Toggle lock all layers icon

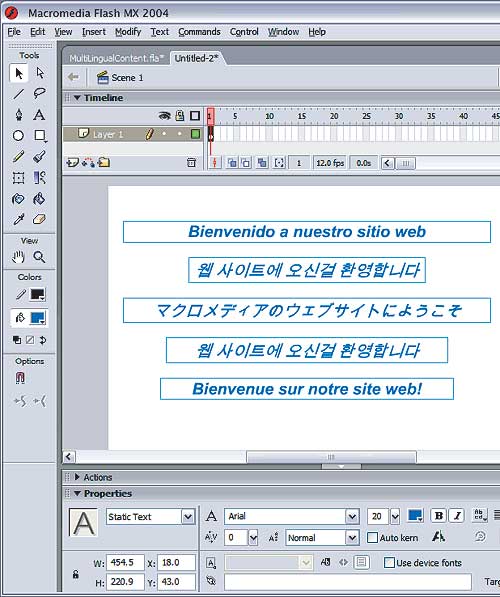click(x=180, y=116)
